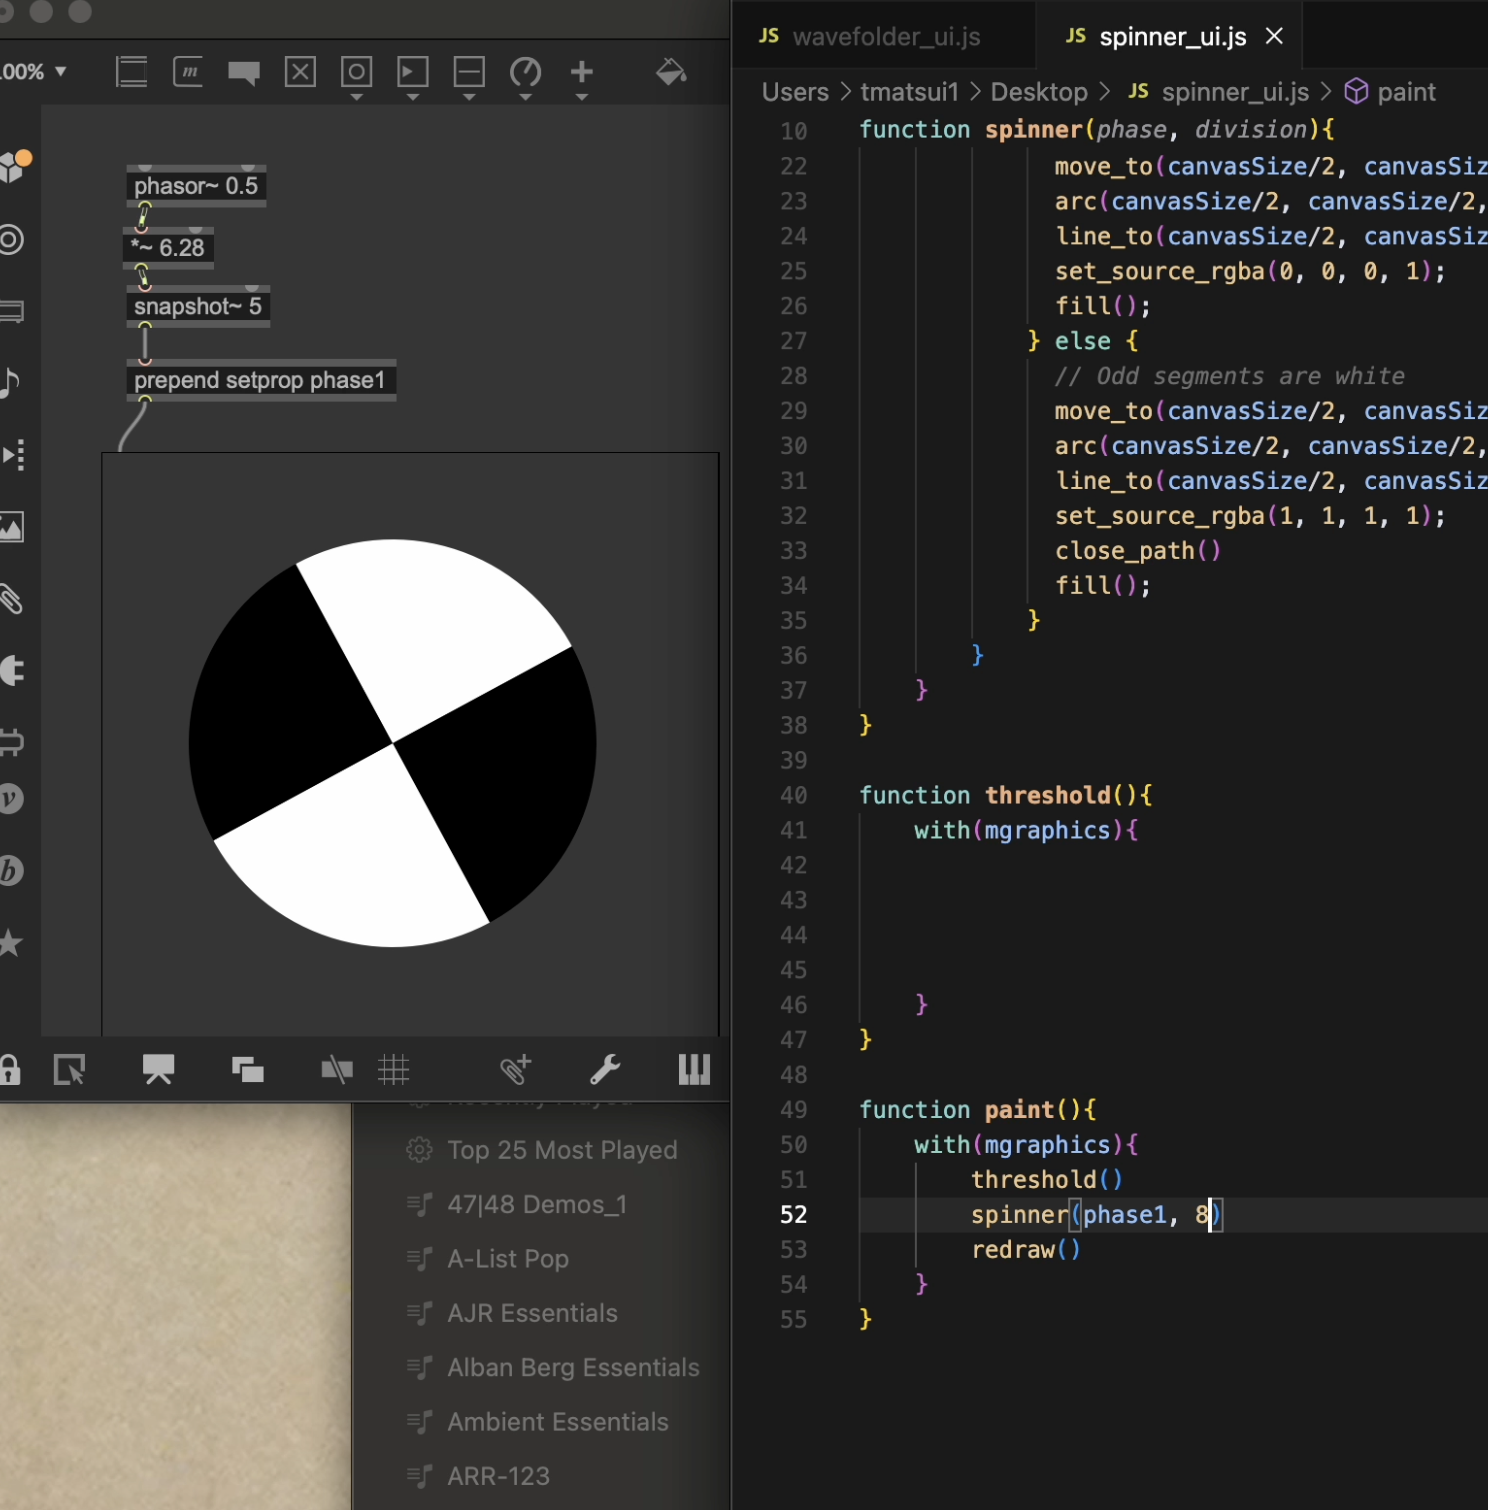Add a new message box from toolbar
This screenshot has height=1510, width=1488.
point(188,72)
